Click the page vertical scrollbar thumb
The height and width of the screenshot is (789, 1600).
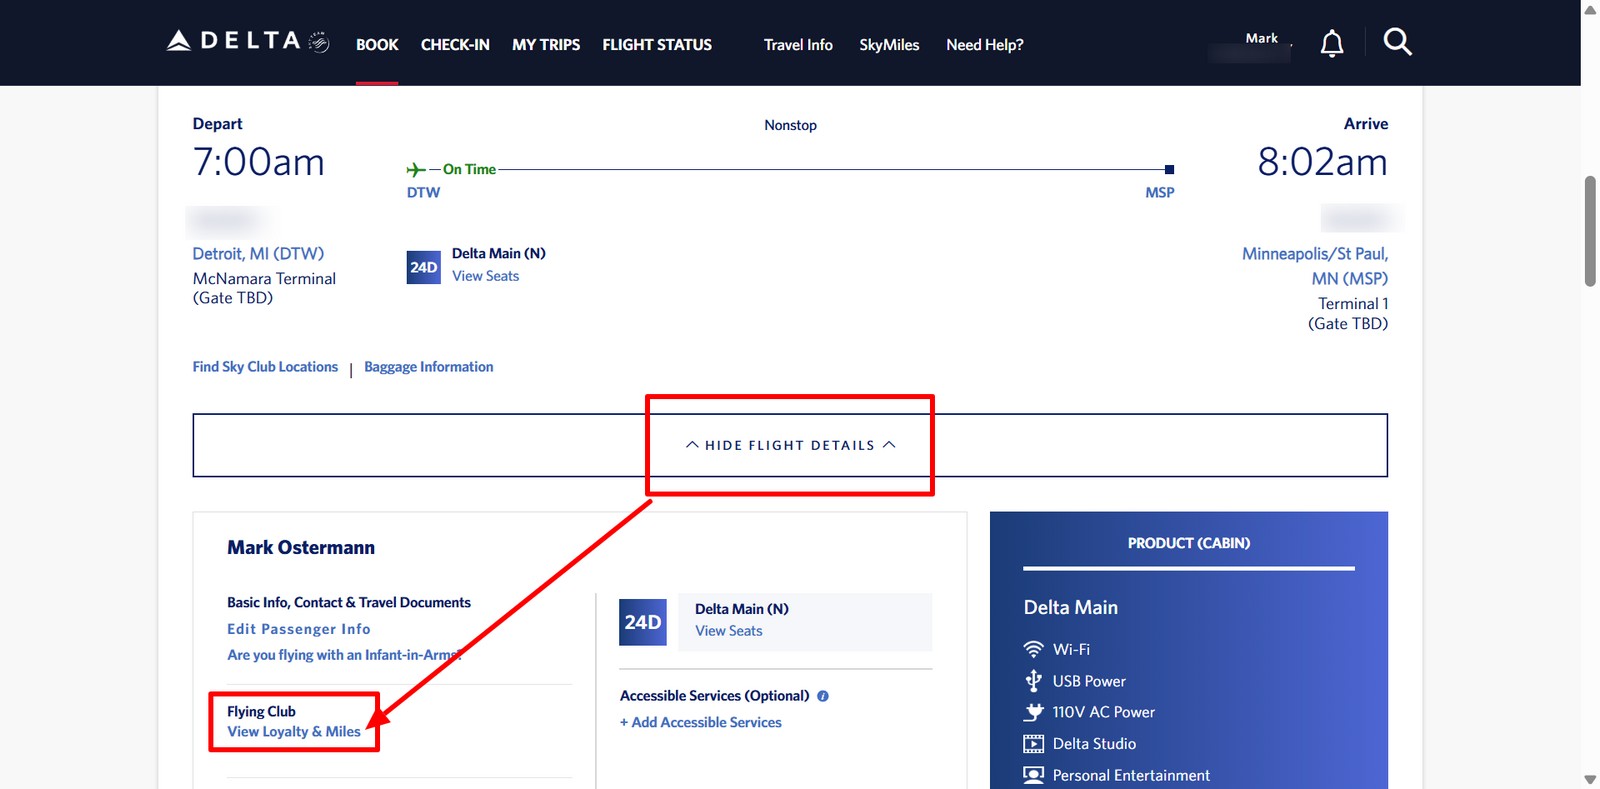[1590, 232]
